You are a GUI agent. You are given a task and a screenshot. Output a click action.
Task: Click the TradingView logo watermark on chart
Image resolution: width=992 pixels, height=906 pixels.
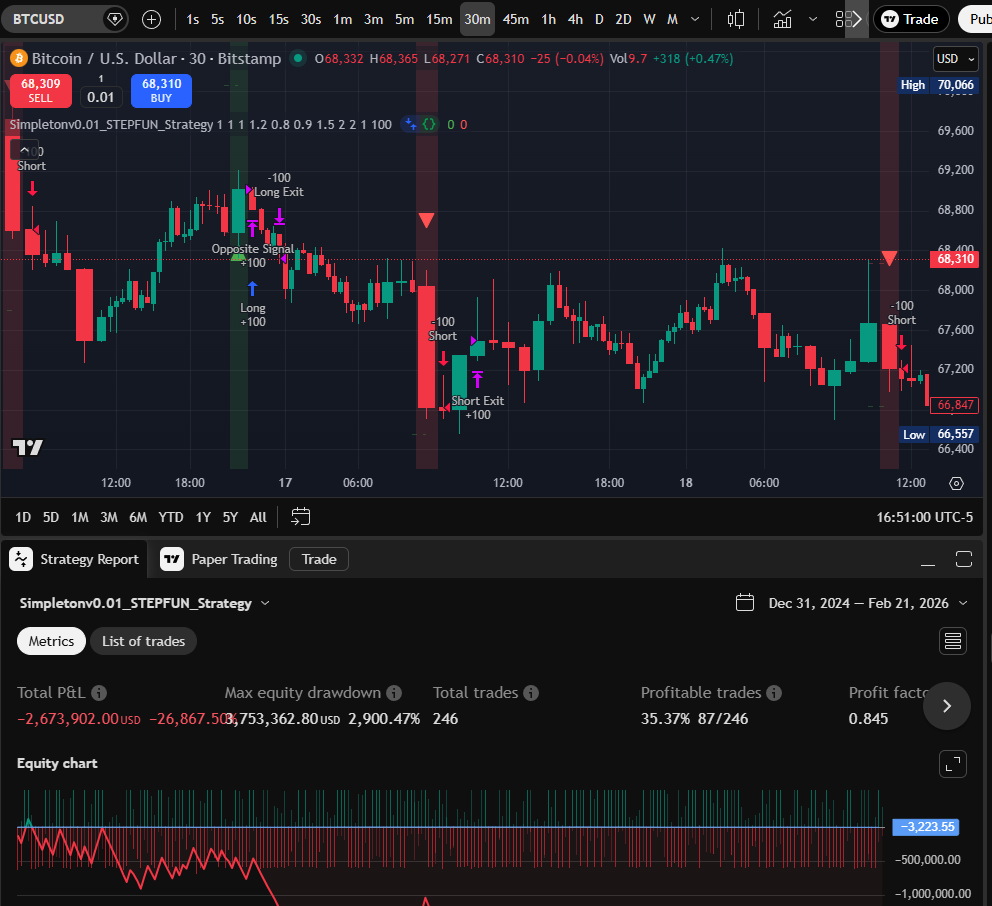click(27, 447)
